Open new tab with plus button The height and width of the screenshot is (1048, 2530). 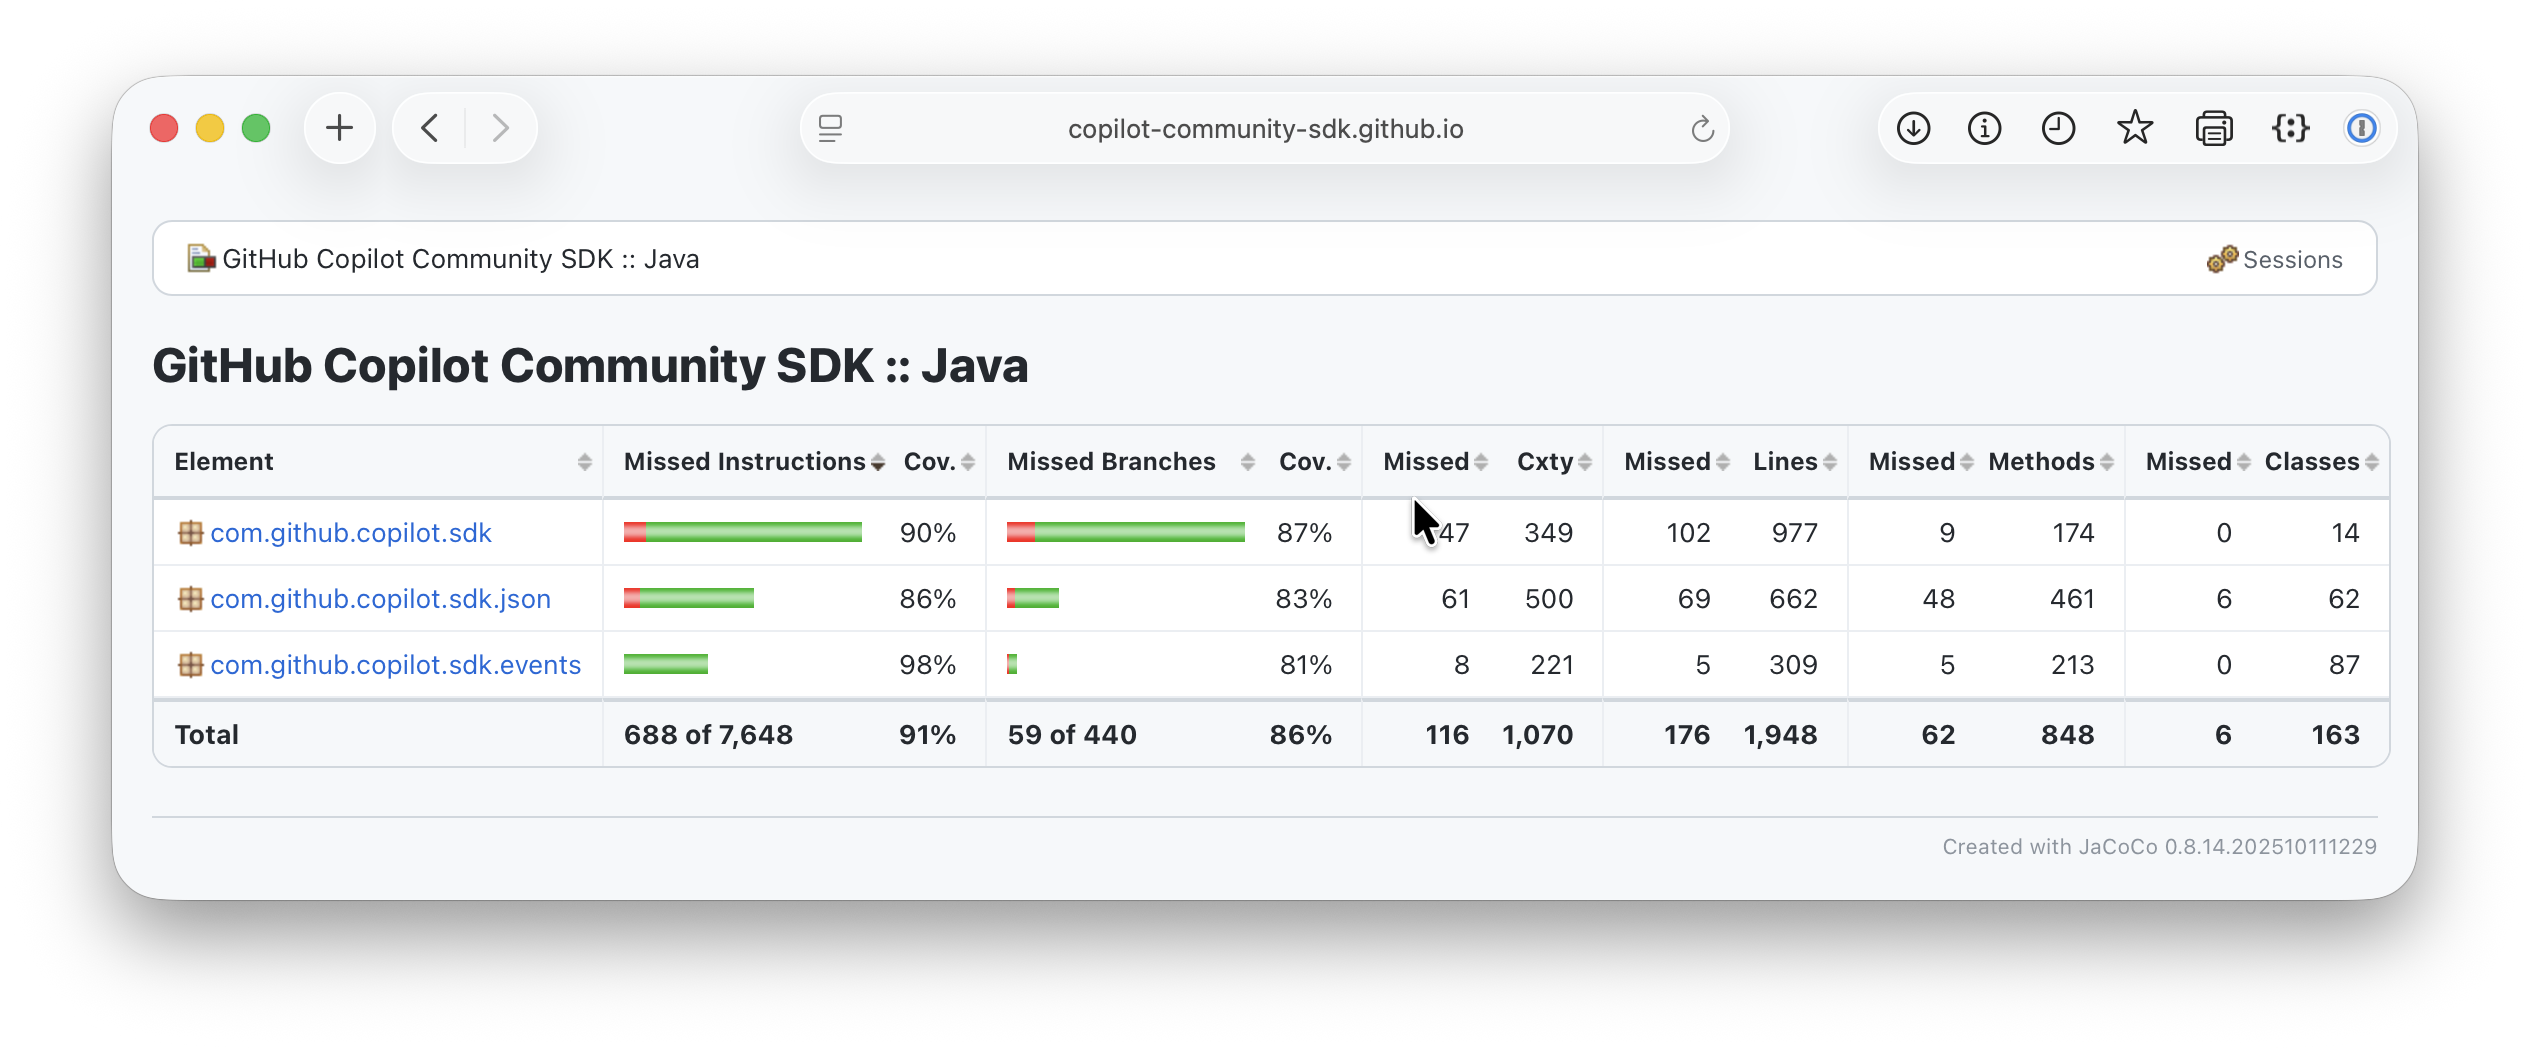coord(340,128)
